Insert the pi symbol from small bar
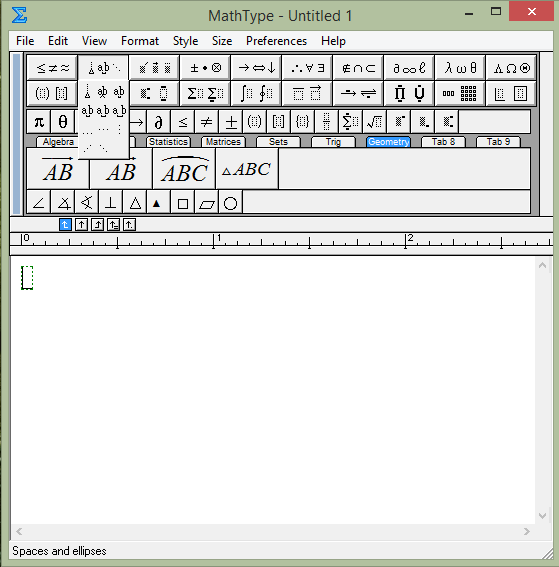The height and width of the screenshot is (567, 559). (39, 122)
